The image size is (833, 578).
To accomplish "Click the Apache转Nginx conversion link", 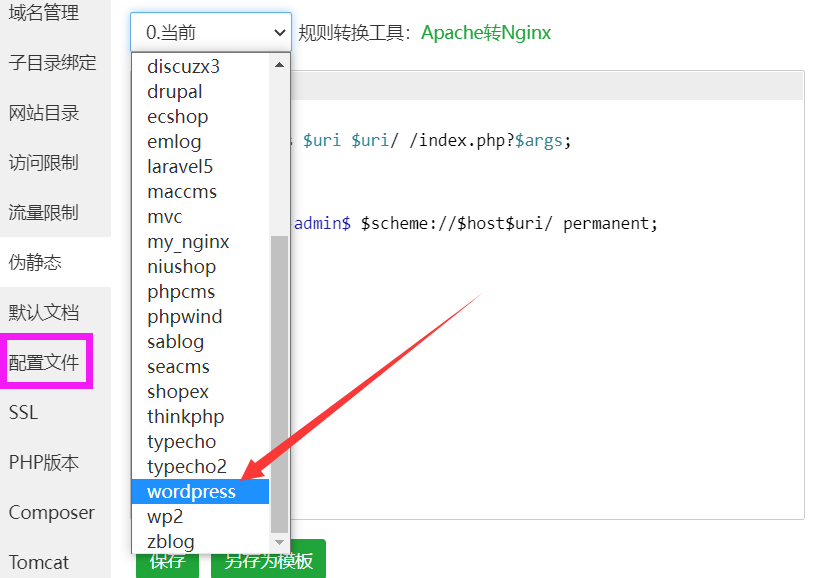I will (486, 33).
